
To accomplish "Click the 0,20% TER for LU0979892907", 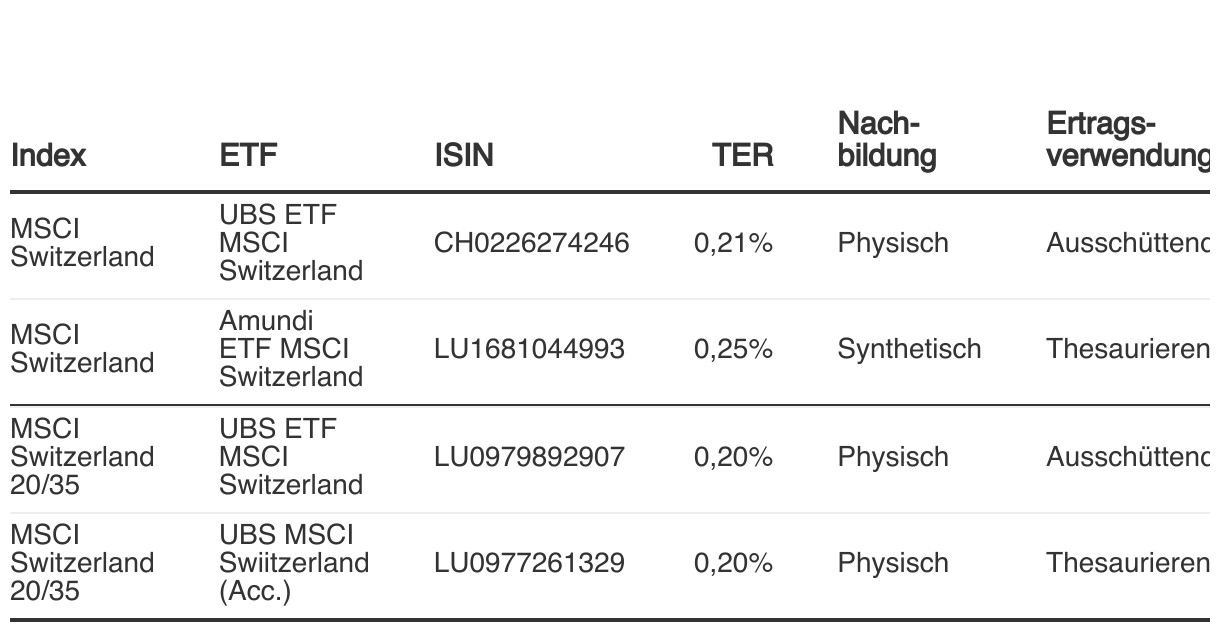I will pyautogui.click(x=733, y=458).
